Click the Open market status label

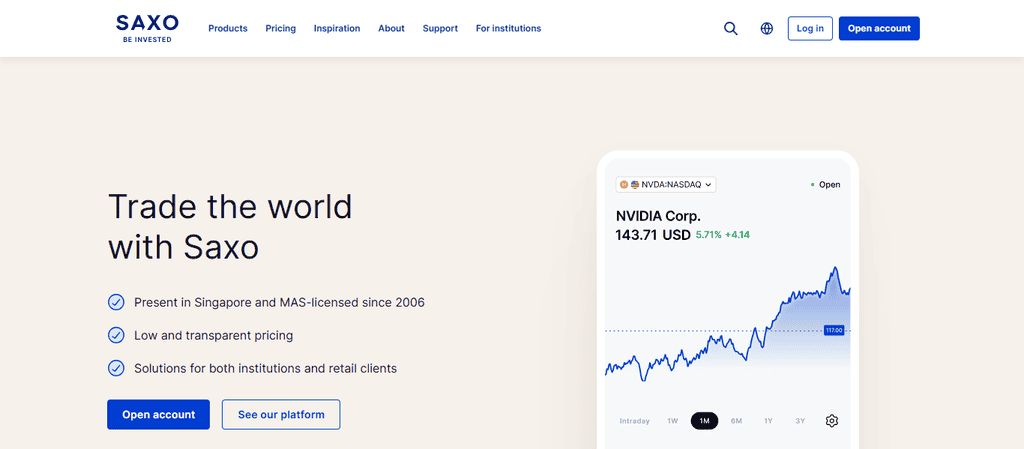point(829,185)
